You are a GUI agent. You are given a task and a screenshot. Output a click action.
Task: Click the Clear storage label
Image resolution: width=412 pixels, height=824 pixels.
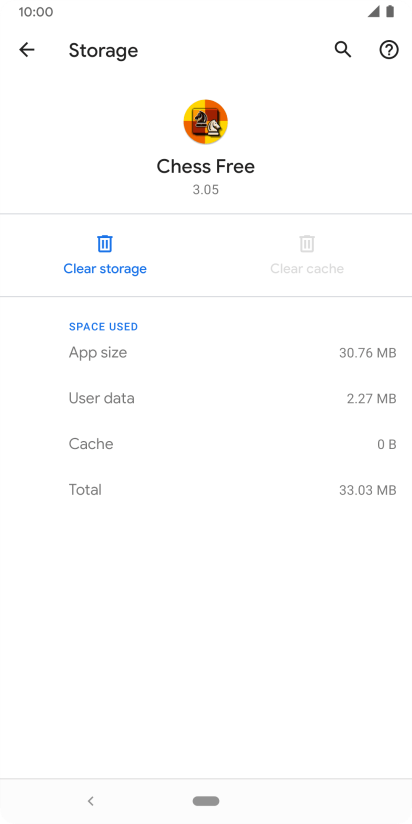(105, 269)
